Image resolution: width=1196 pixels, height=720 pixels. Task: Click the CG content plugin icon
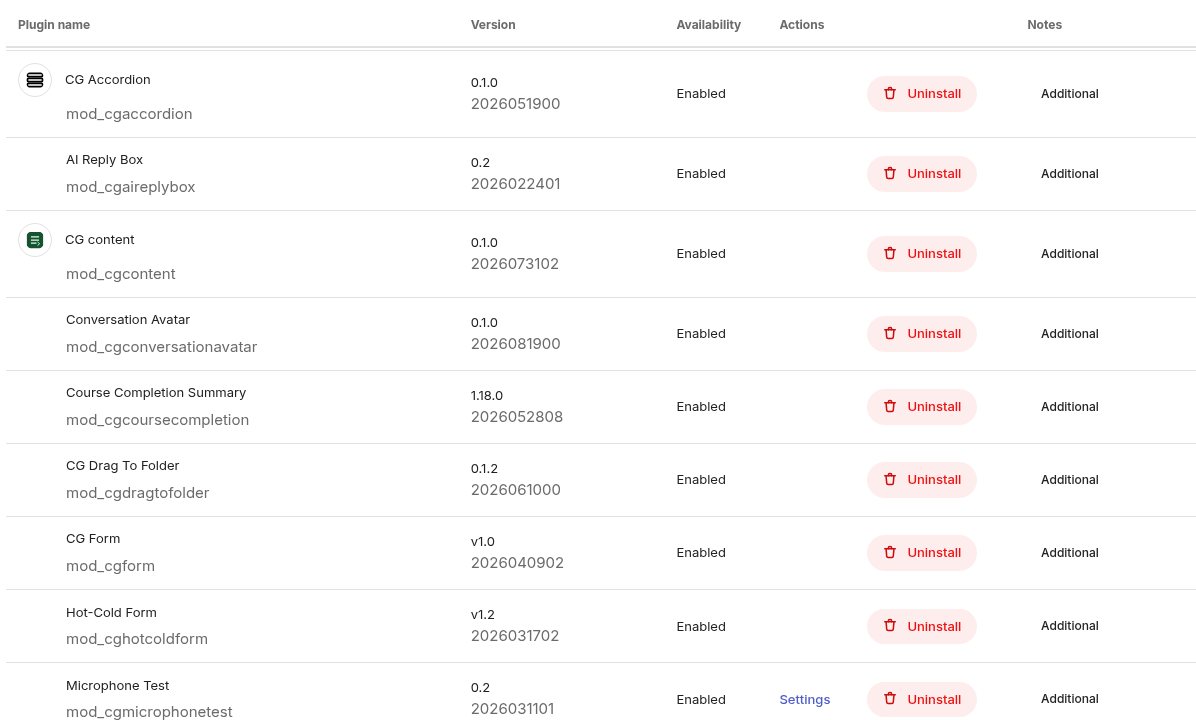[x=34, y=240]
